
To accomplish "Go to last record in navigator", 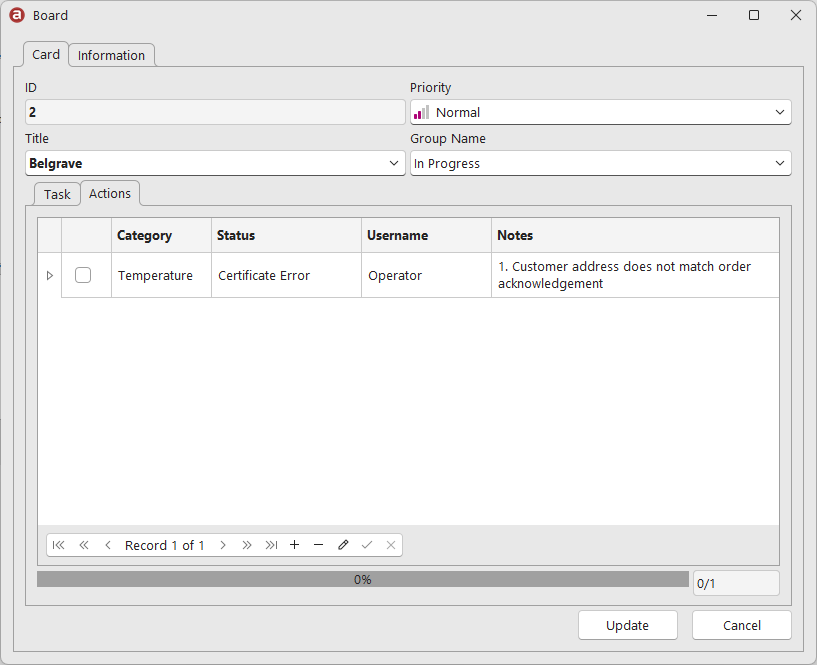I will tap(271, 545).
